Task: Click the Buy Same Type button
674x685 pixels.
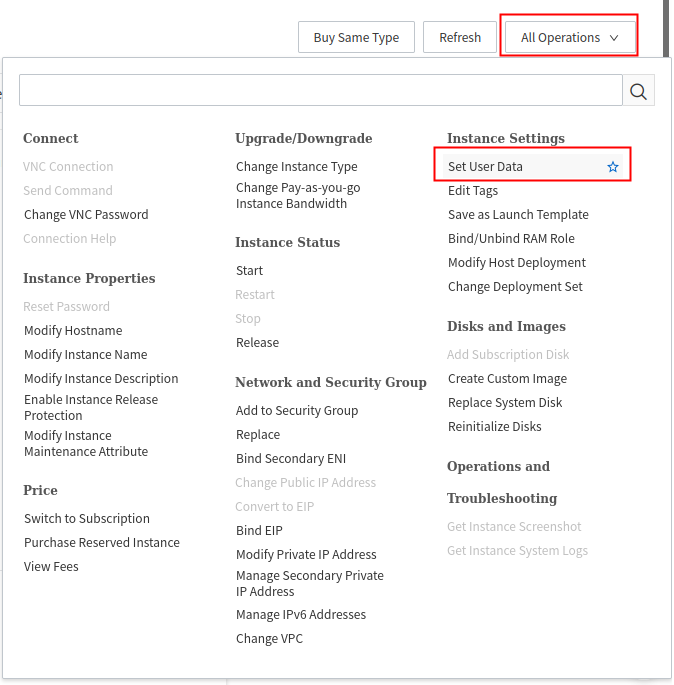Action: click(x=356, y=38)
